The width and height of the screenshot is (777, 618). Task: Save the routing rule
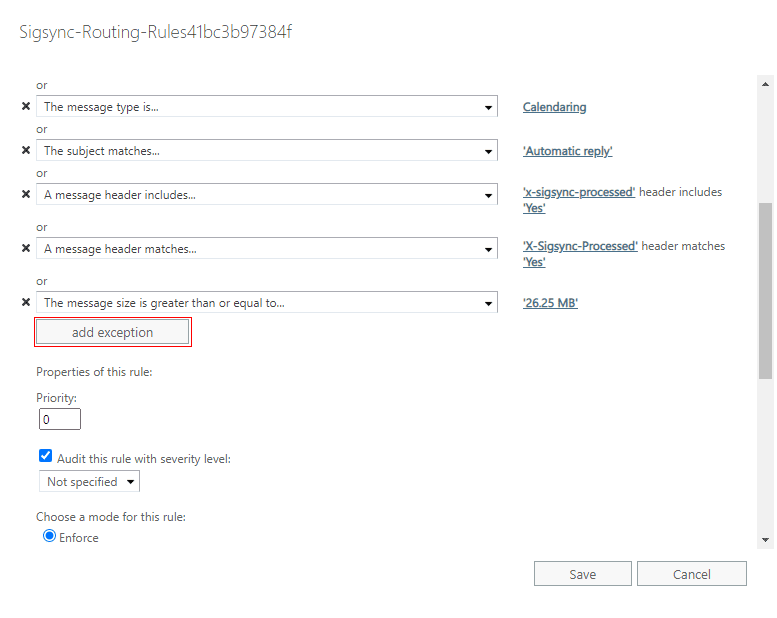582,574
